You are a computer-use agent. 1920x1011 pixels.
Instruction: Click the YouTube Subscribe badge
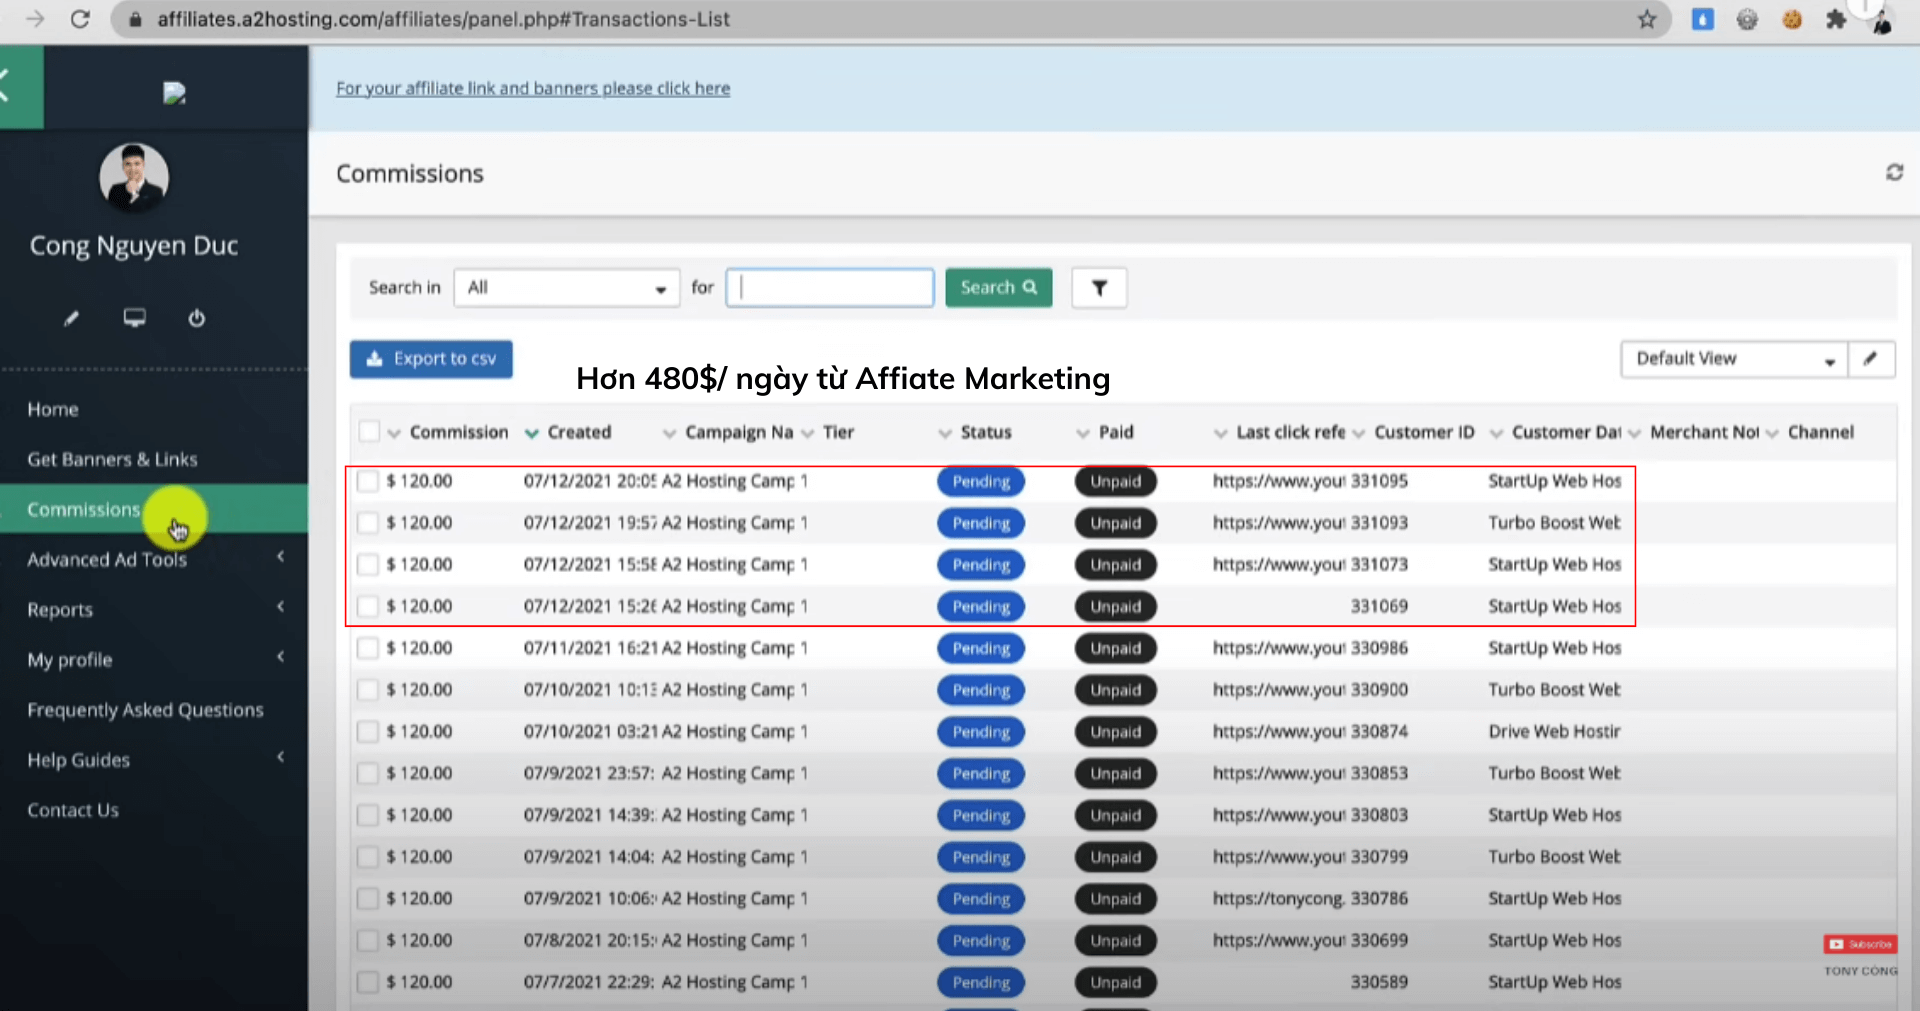(1860, 944)
